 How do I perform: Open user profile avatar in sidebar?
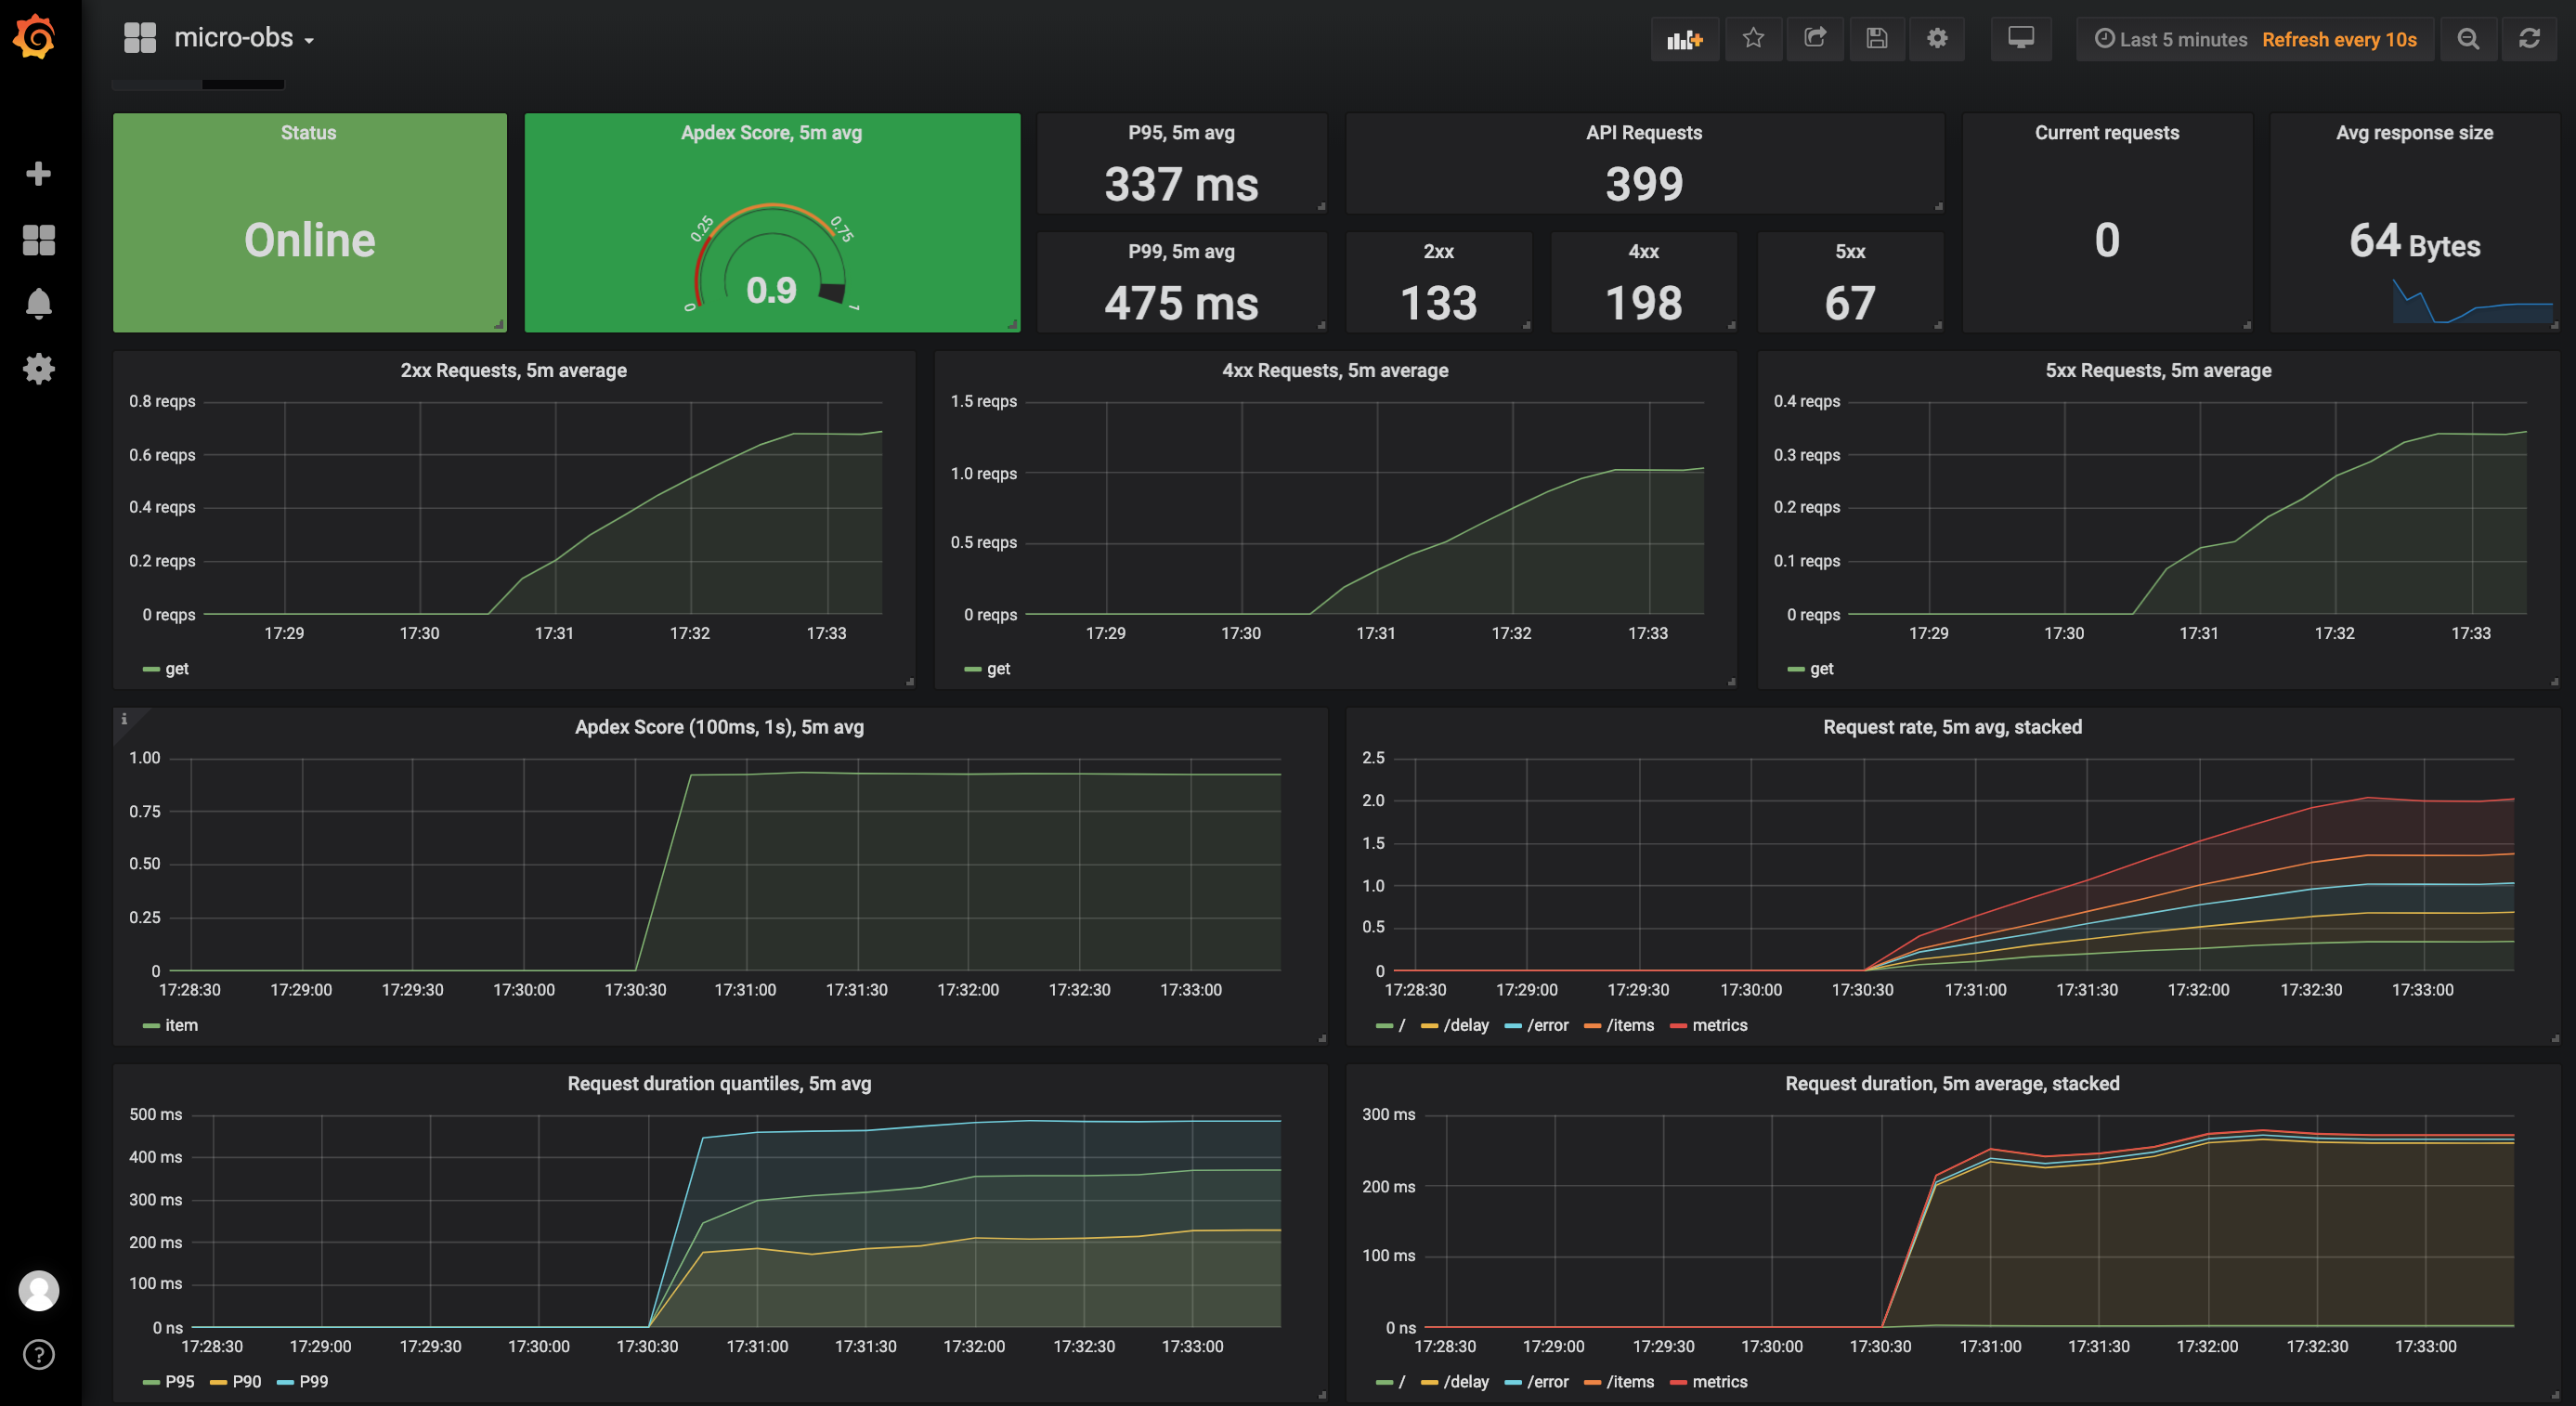coord(38,1290)
